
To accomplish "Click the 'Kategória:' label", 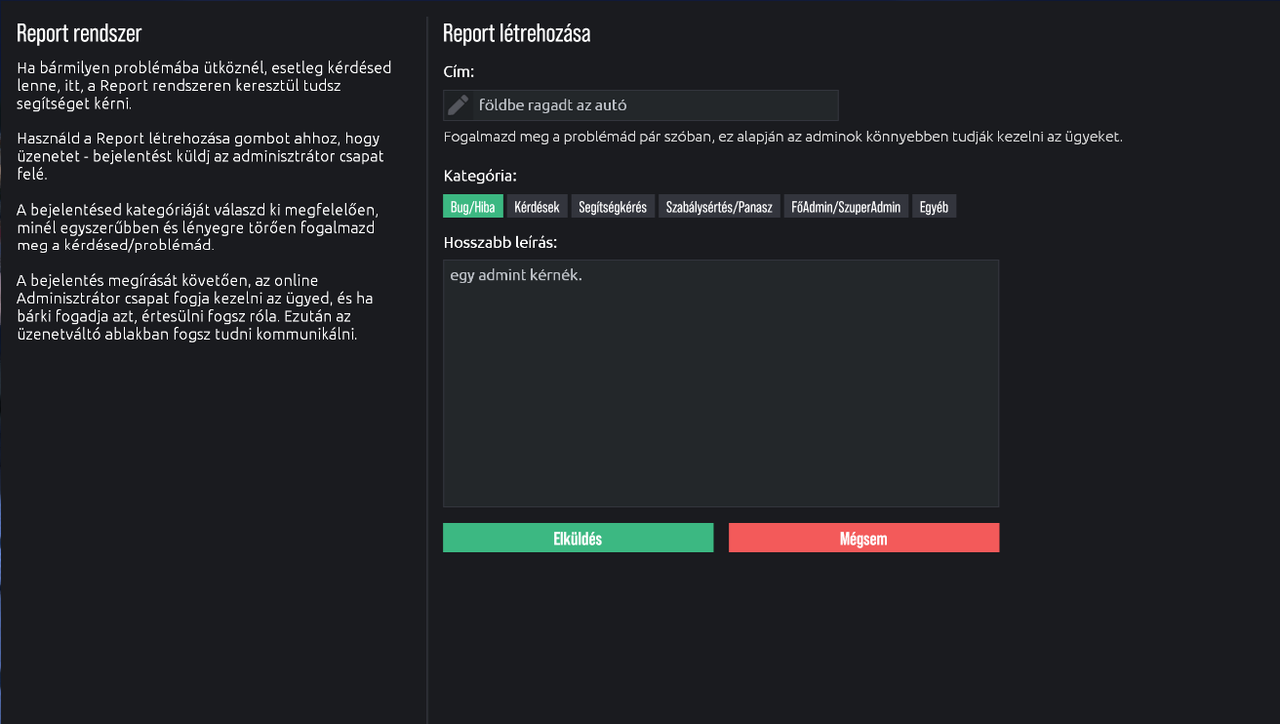I will pyautogui.click(x=480, y=176).
